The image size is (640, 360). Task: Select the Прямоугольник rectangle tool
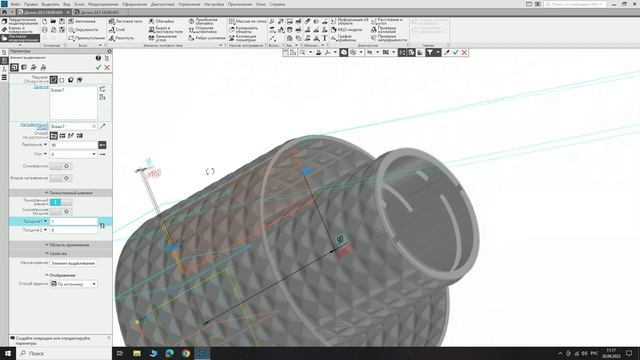pyautogui.click(x=87, y=38)
